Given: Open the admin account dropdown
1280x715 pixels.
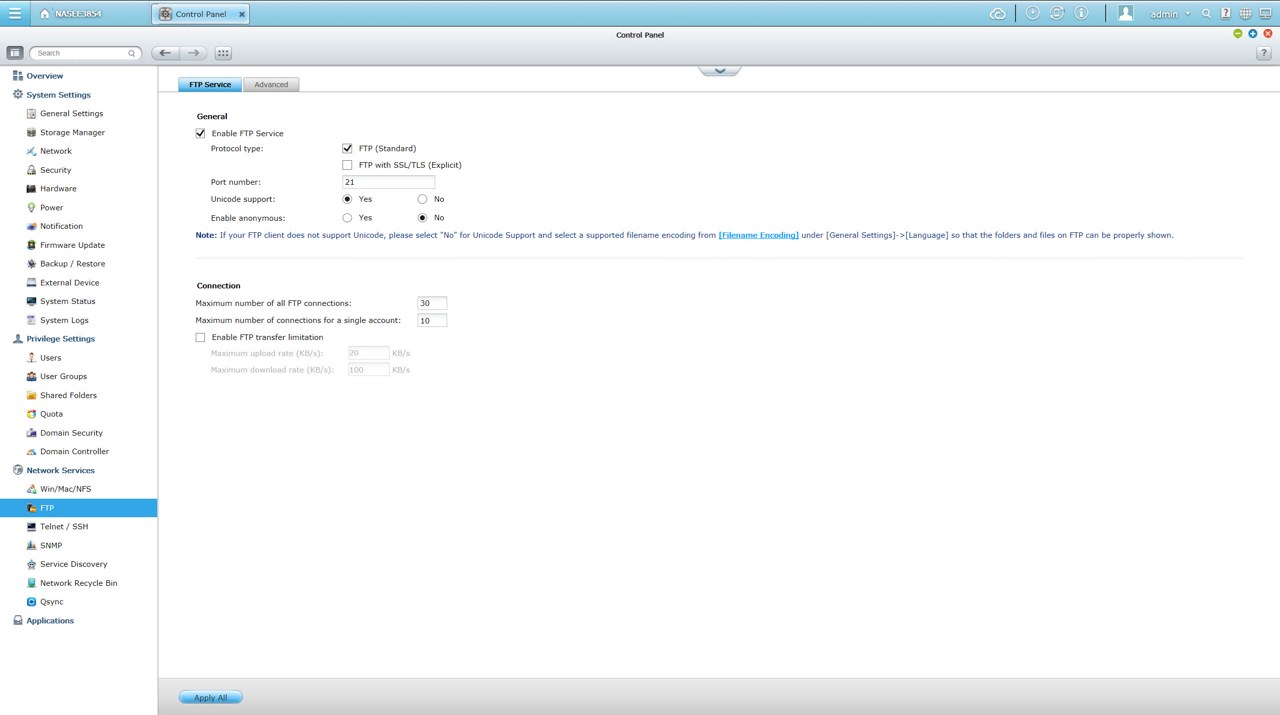Looking at the screenshot, I should pyautogui.click(x=1170, y=14).
